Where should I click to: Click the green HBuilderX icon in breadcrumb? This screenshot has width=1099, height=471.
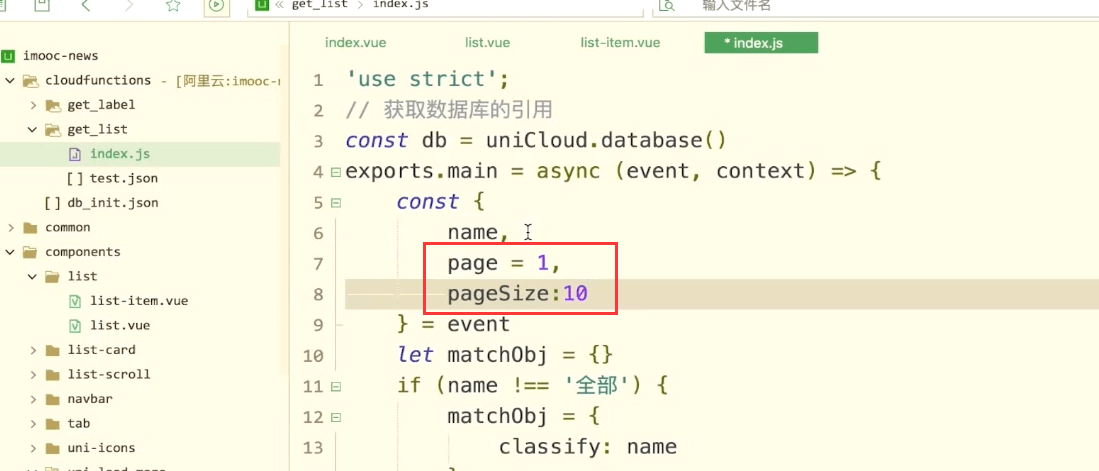click(x=261, y=5)
